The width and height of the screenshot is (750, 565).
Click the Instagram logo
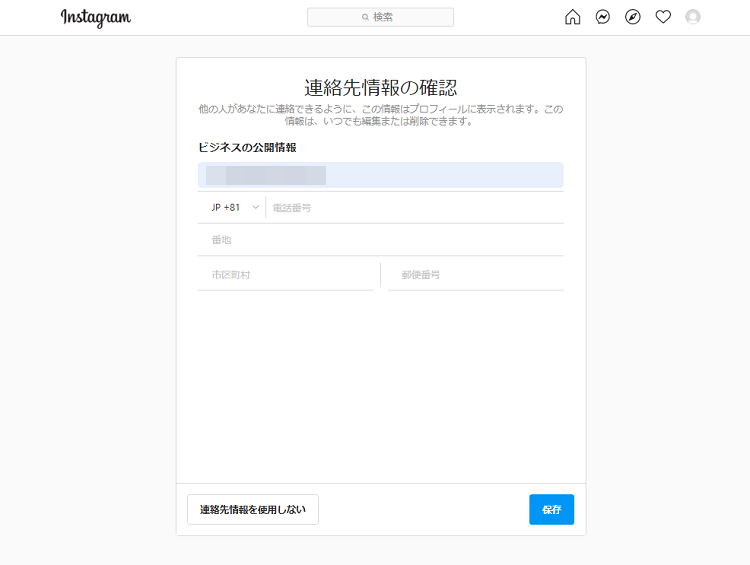point(96,18)
